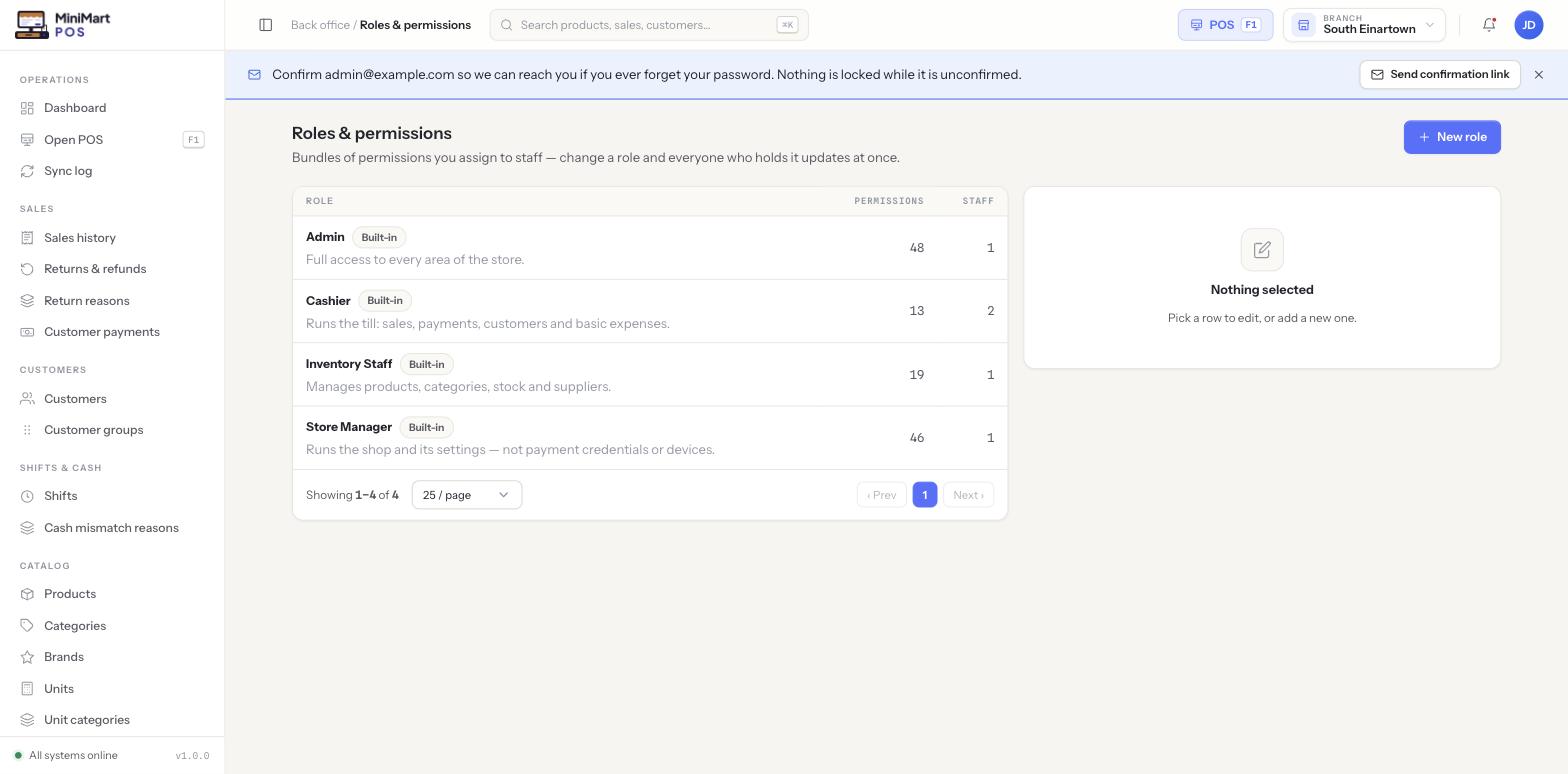
Task: Select page 1 in pagination
Action: point(925,495)
